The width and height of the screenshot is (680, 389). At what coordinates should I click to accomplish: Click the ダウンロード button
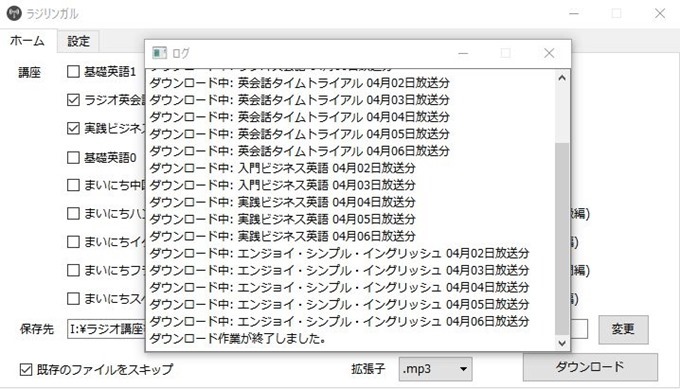[x=590, y=367]
